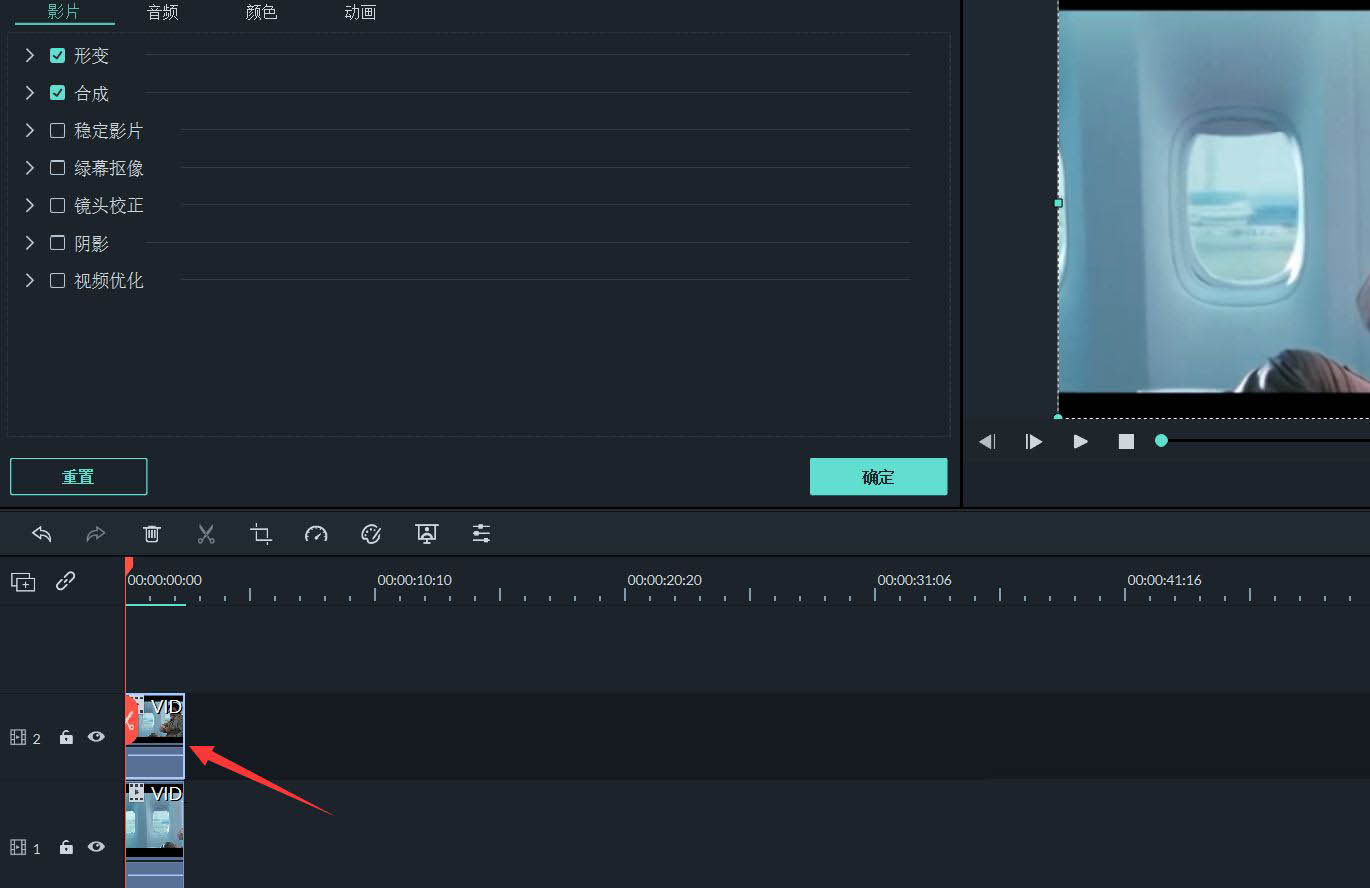Step back one frame in preview

point(987,442)
